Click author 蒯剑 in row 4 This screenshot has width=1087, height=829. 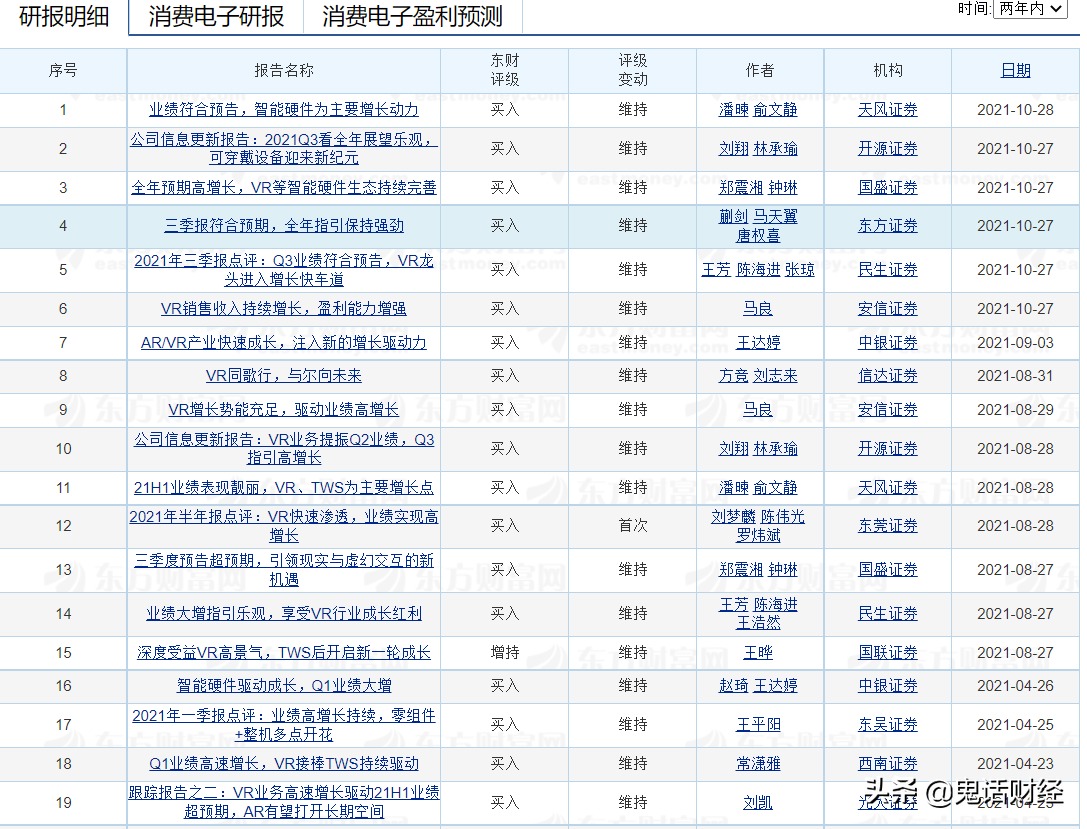pyautogui.click(x=733, y=217)
